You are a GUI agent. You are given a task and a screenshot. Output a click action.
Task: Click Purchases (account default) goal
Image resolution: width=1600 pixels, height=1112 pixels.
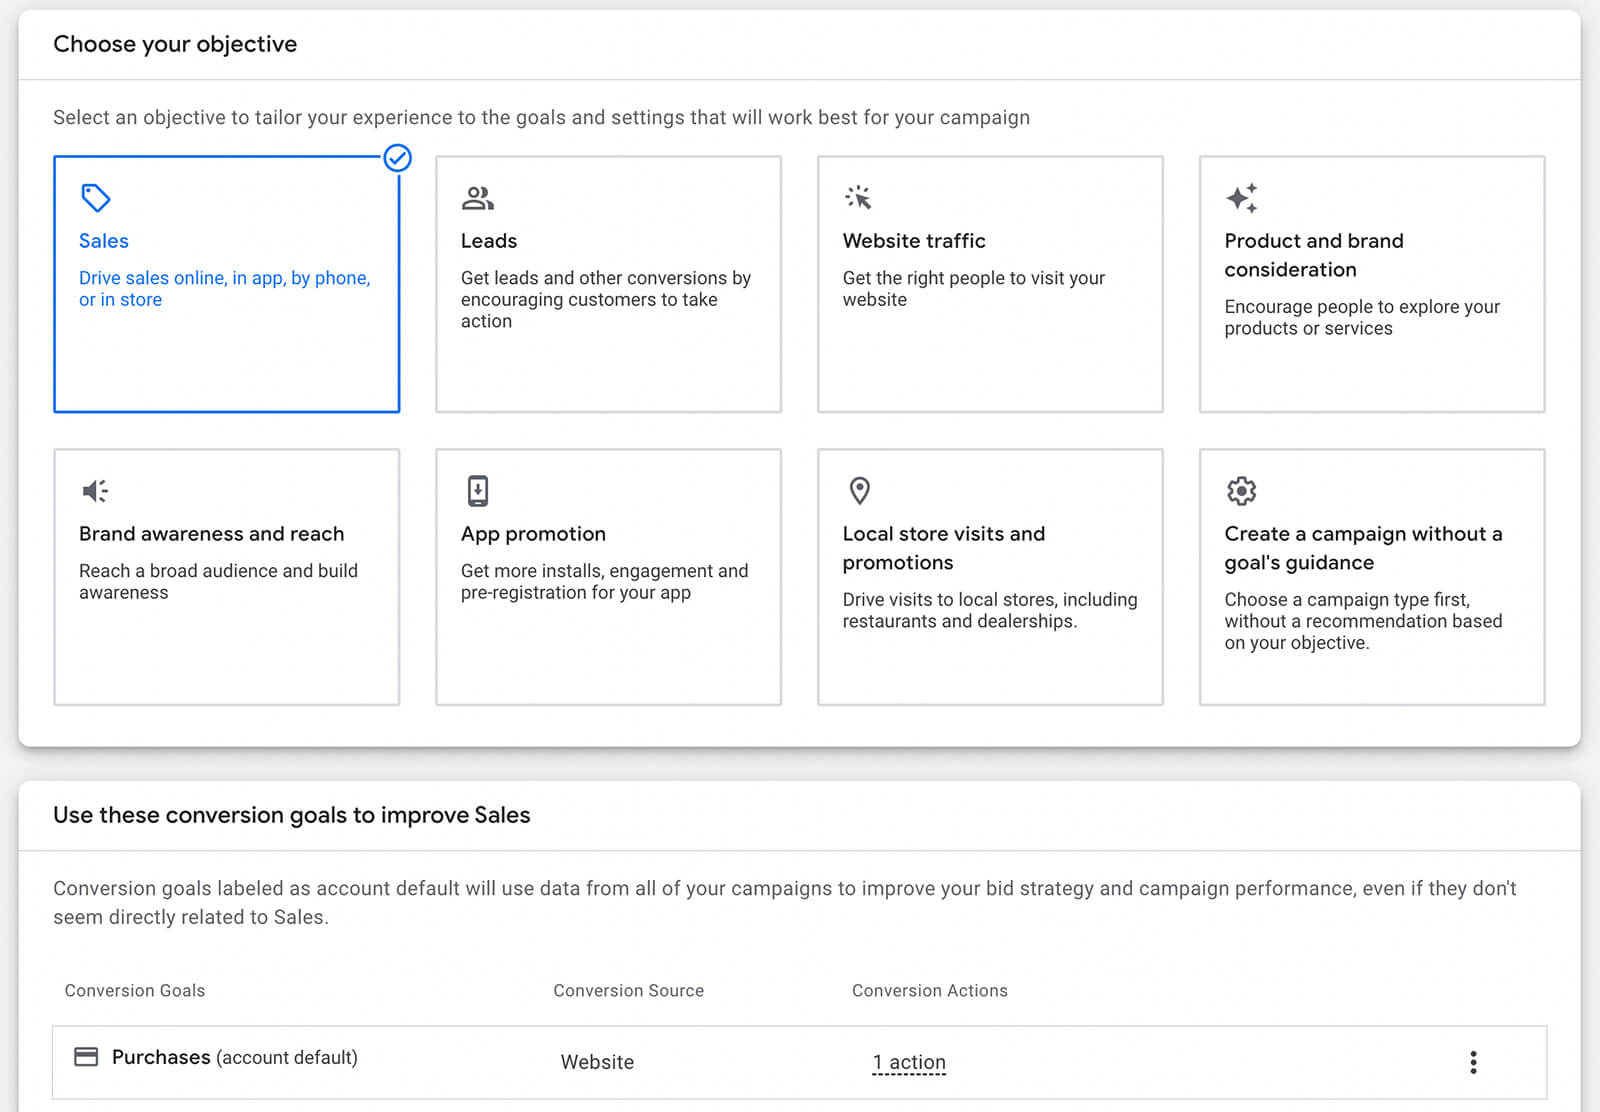point(235,1057)
